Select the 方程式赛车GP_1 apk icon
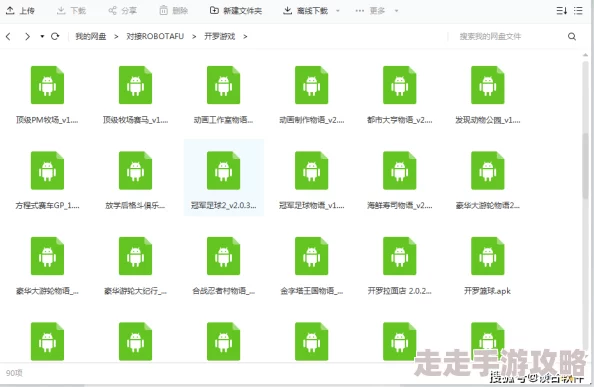Viewport: 594px width, 387px height. point(47,170)
